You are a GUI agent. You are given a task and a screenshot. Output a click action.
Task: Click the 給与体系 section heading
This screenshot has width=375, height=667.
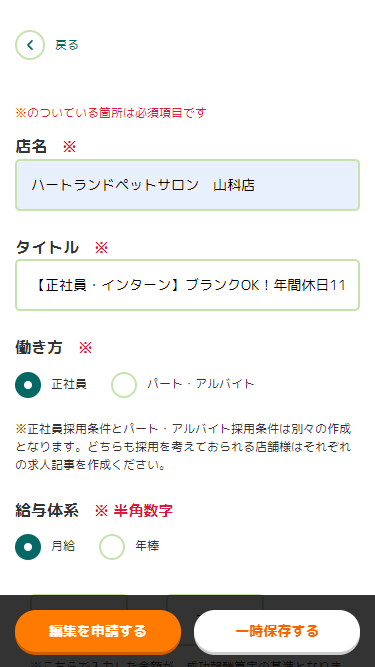pos(47,510)
